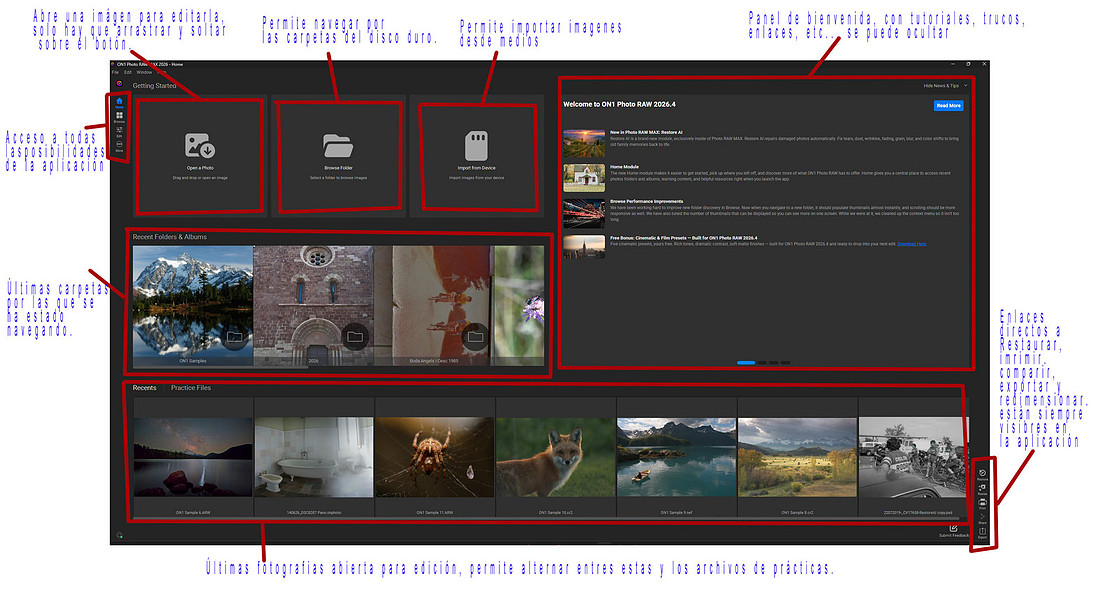Launch the Restore AI shortcut icon
Image resolution: width=1100 pixels, height=606 pixels.
982,475
